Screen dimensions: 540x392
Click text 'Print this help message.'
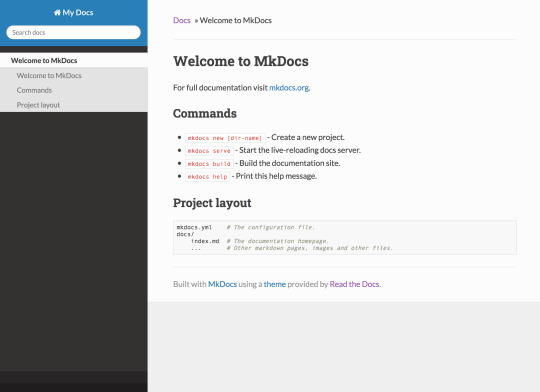(x=276, y=176)
